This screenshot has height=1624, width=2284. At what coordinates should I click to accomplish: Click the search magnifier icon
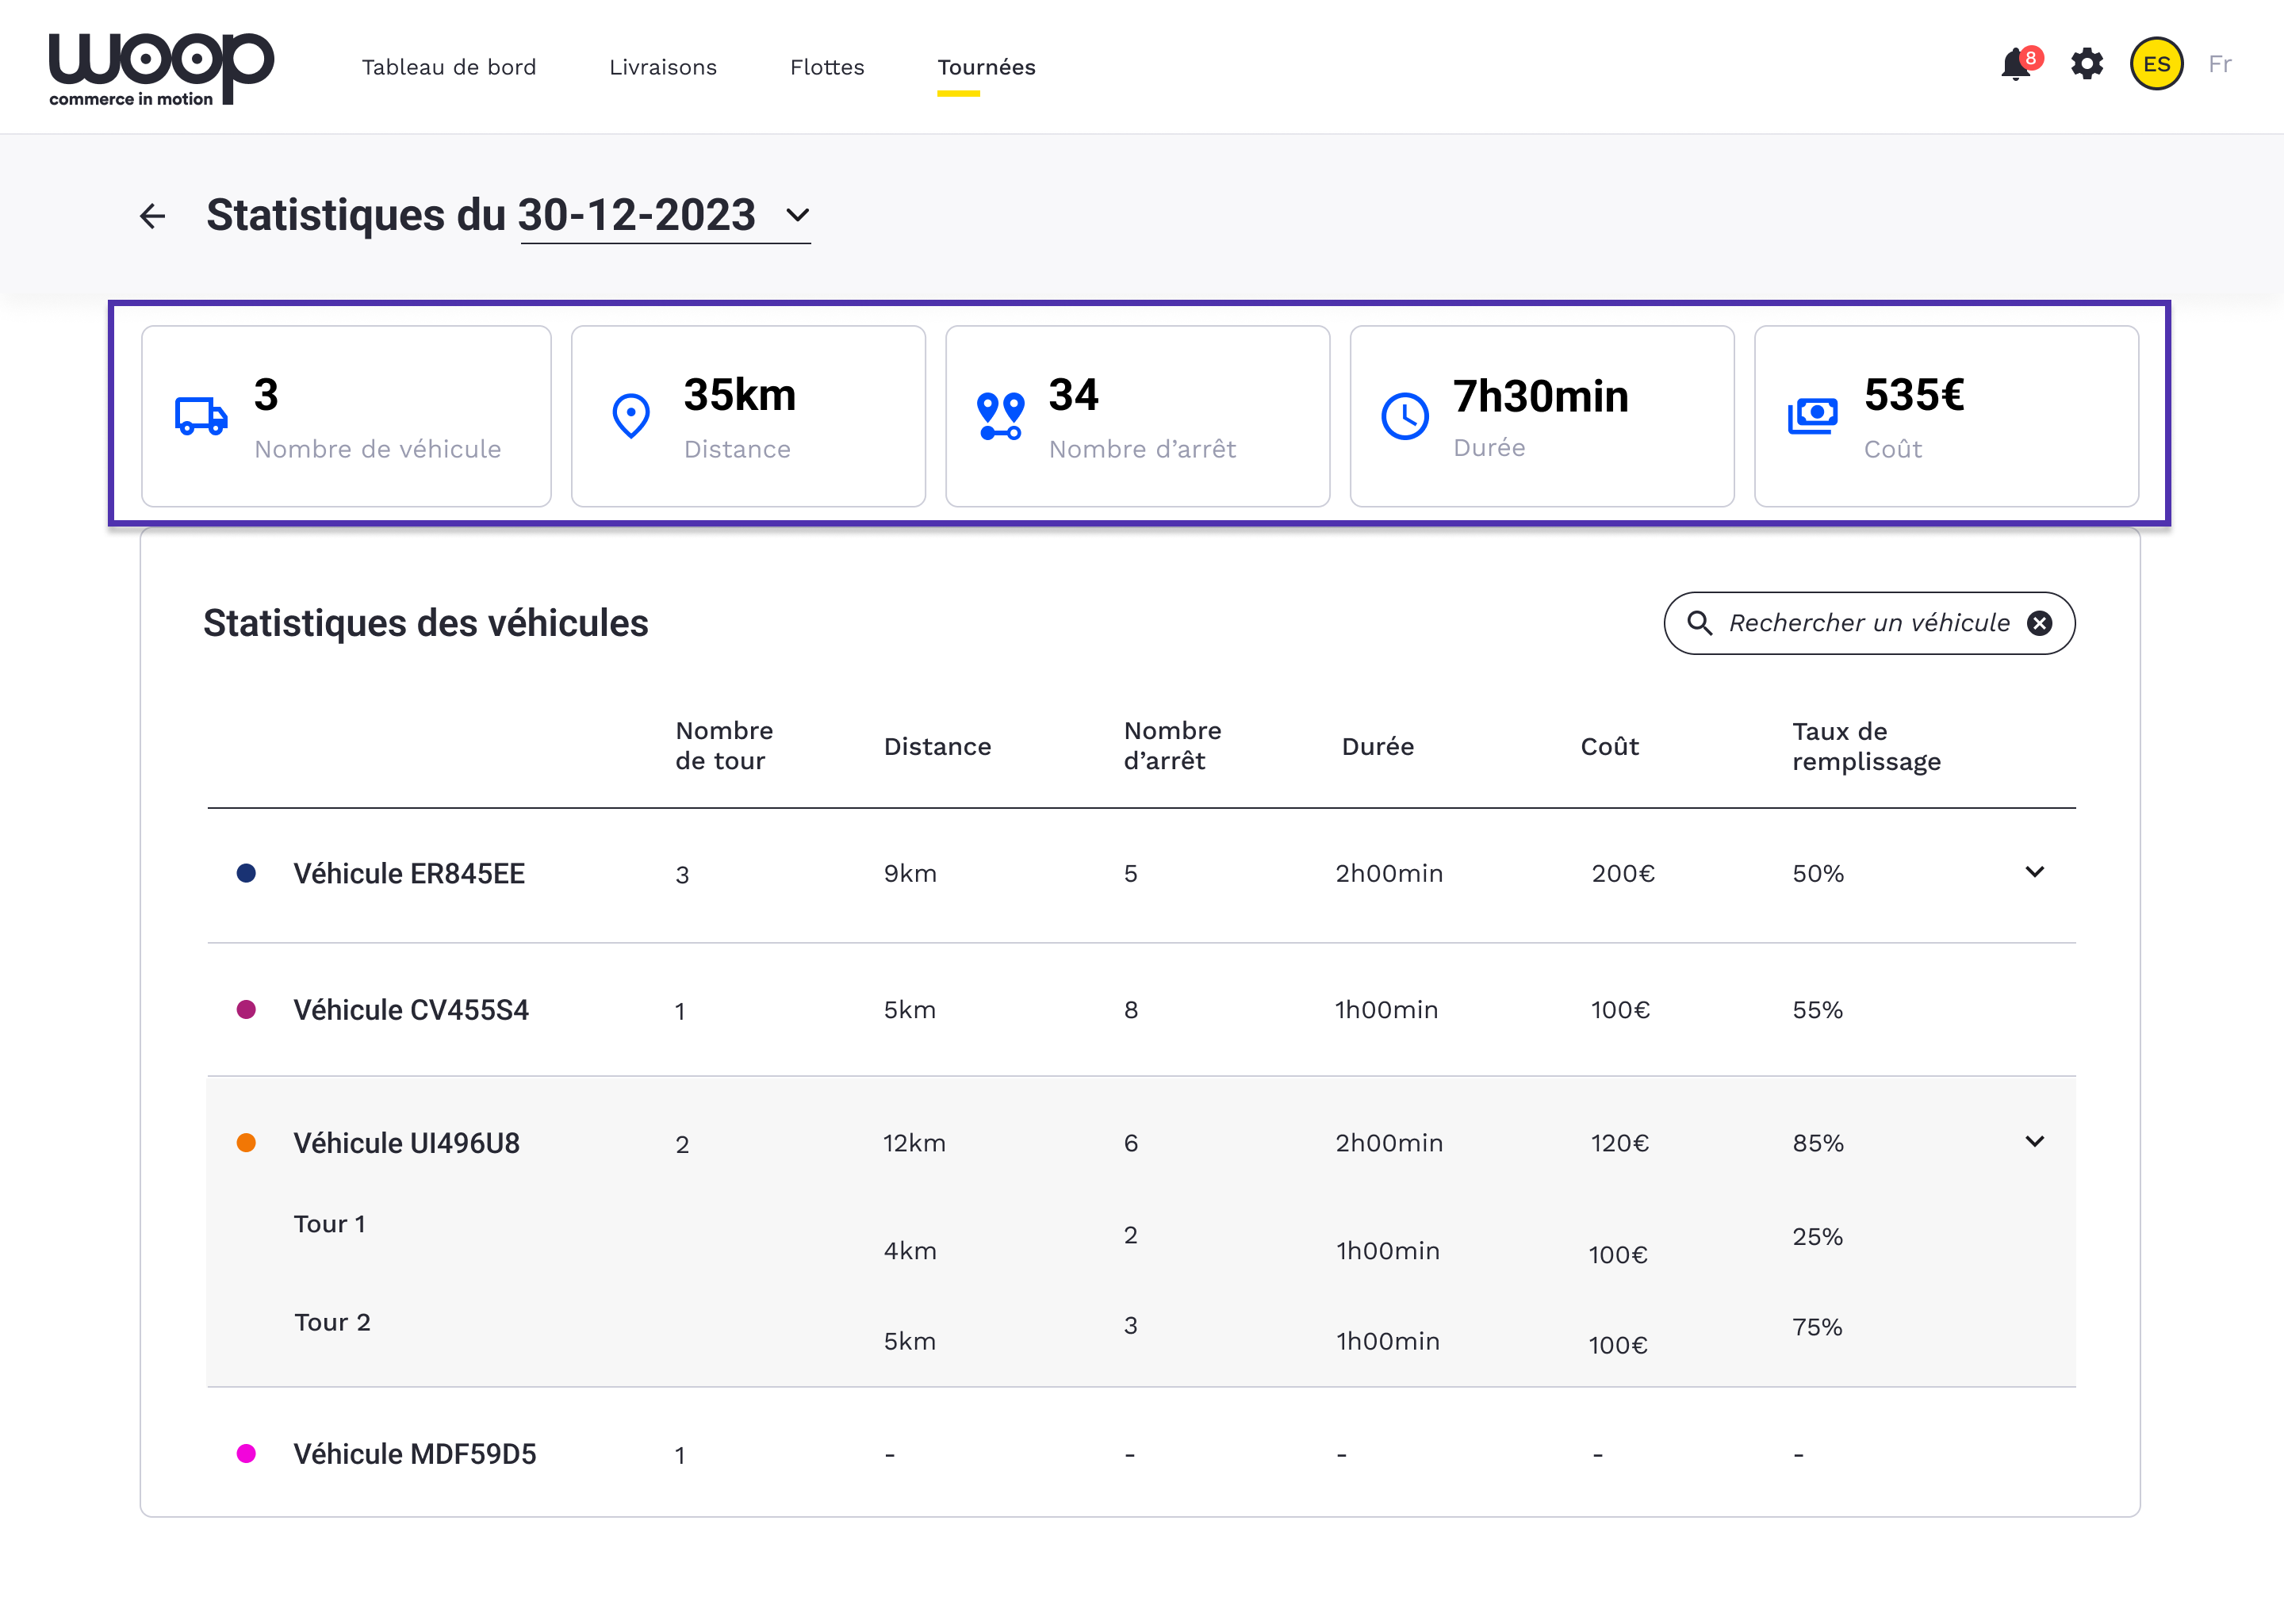1699,623
